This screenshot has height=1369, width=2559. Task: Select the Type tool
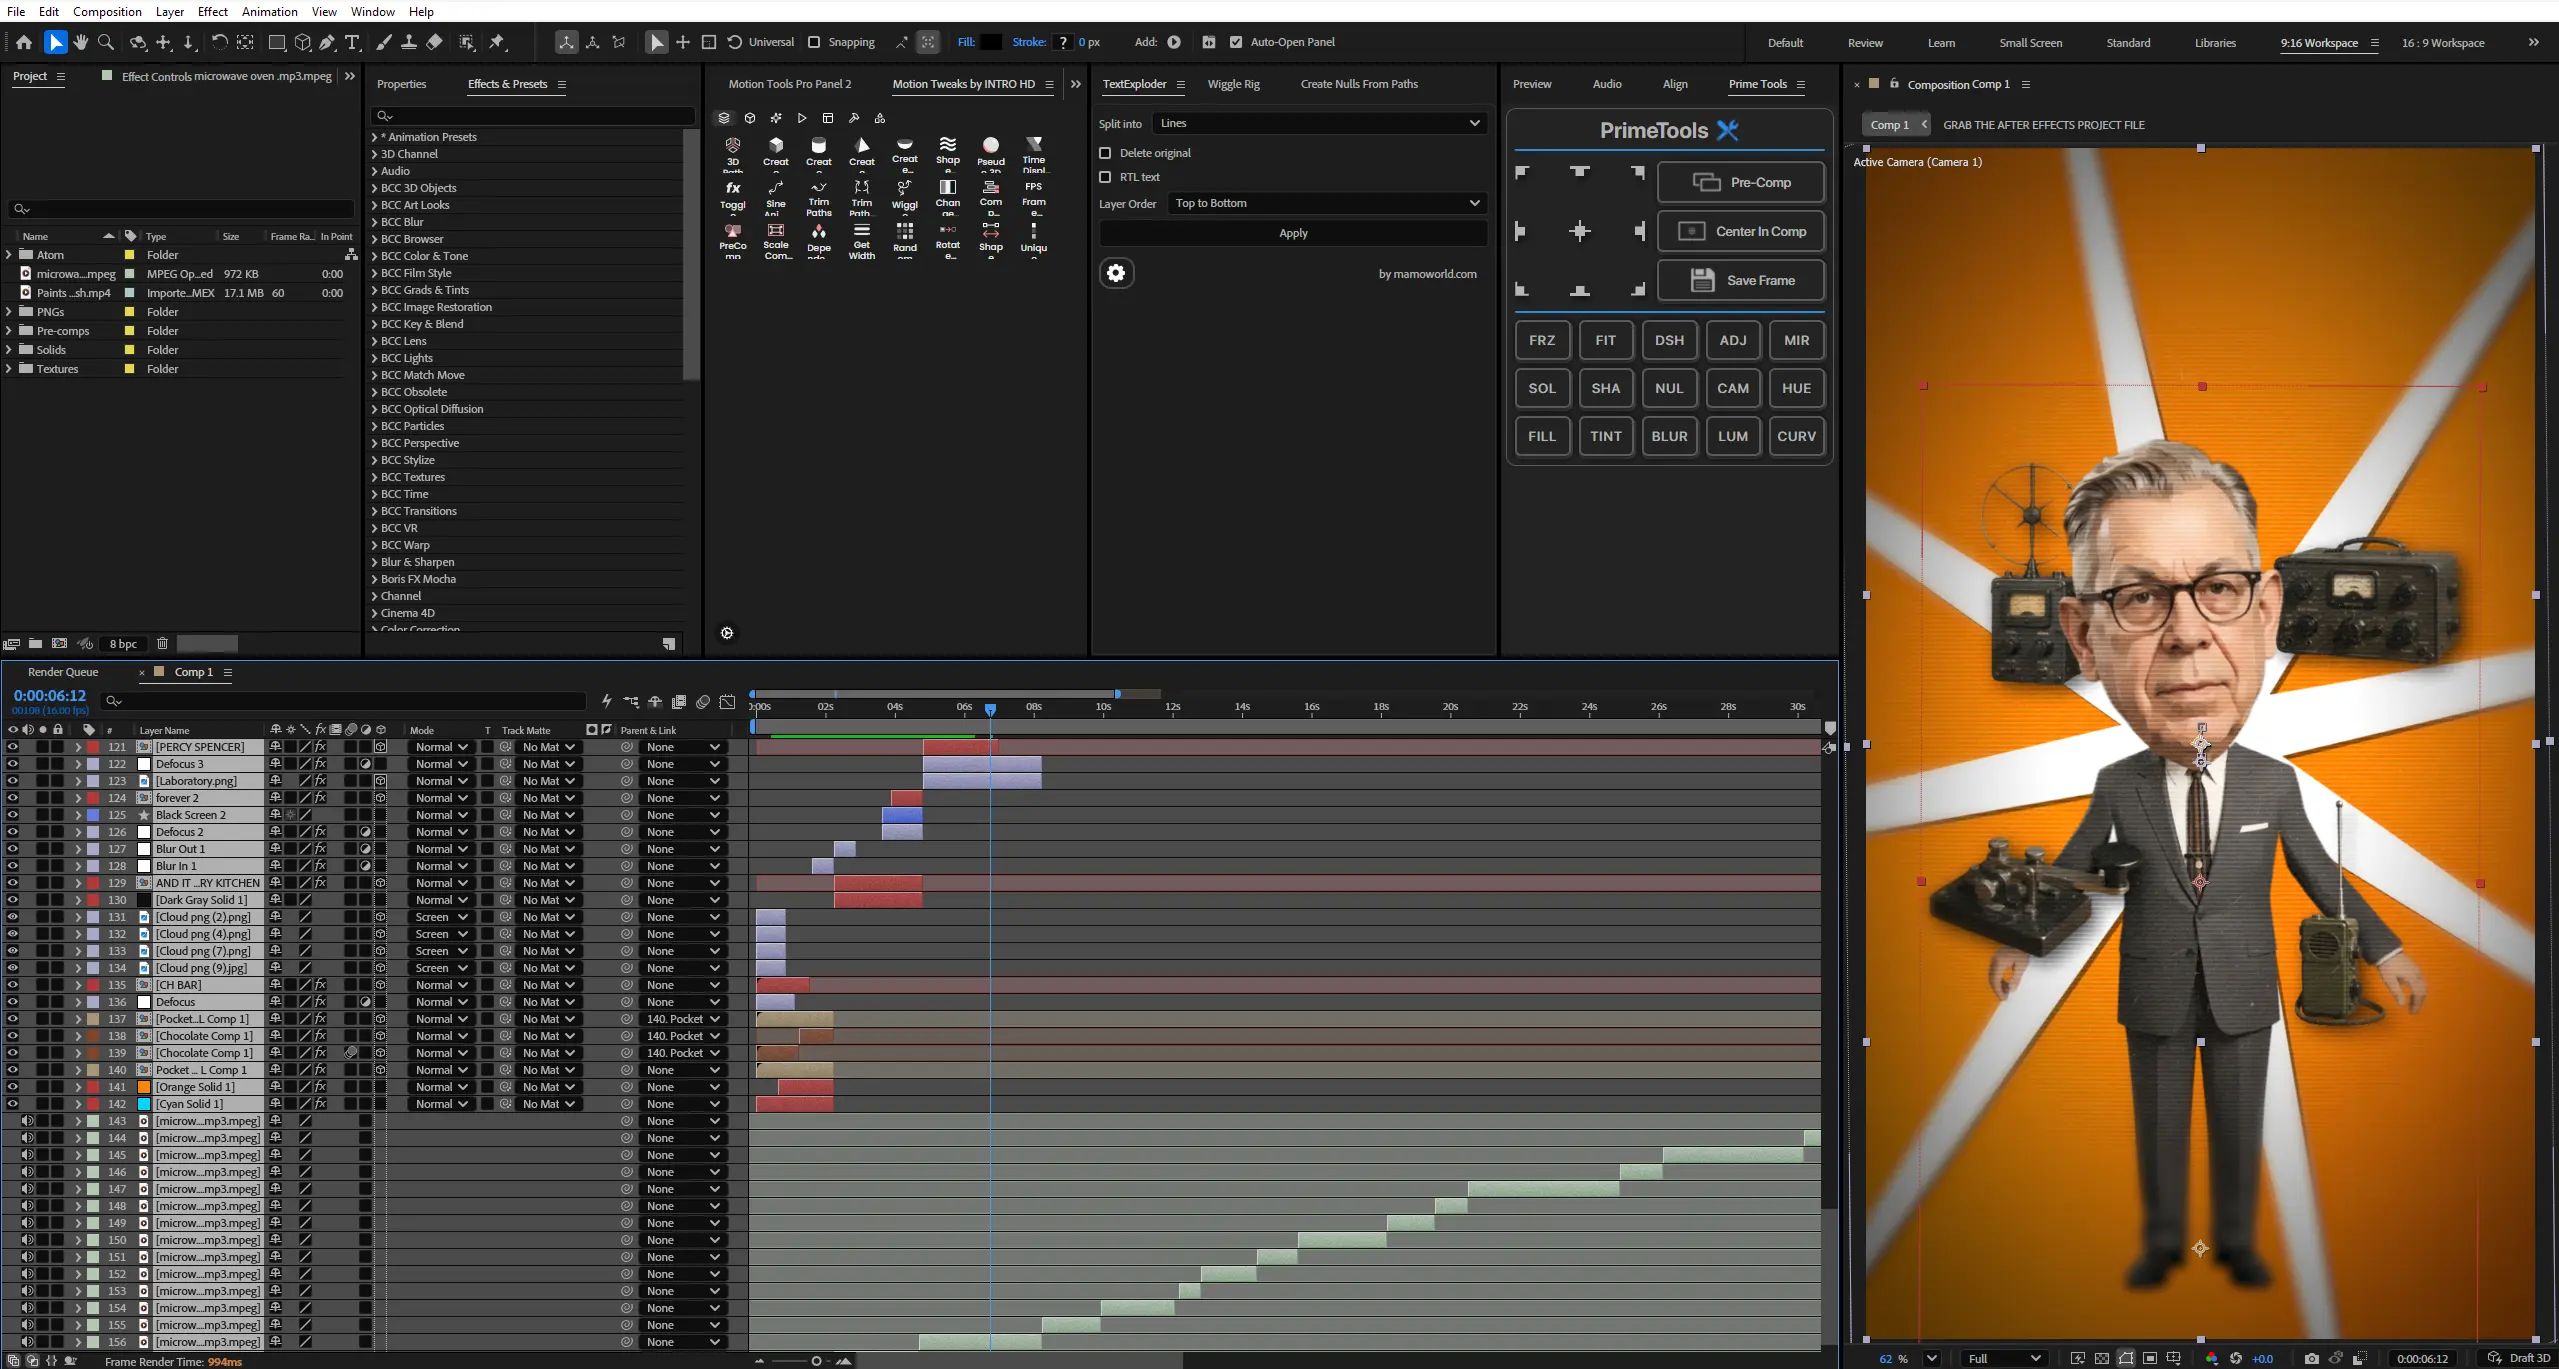coord(352,42)
